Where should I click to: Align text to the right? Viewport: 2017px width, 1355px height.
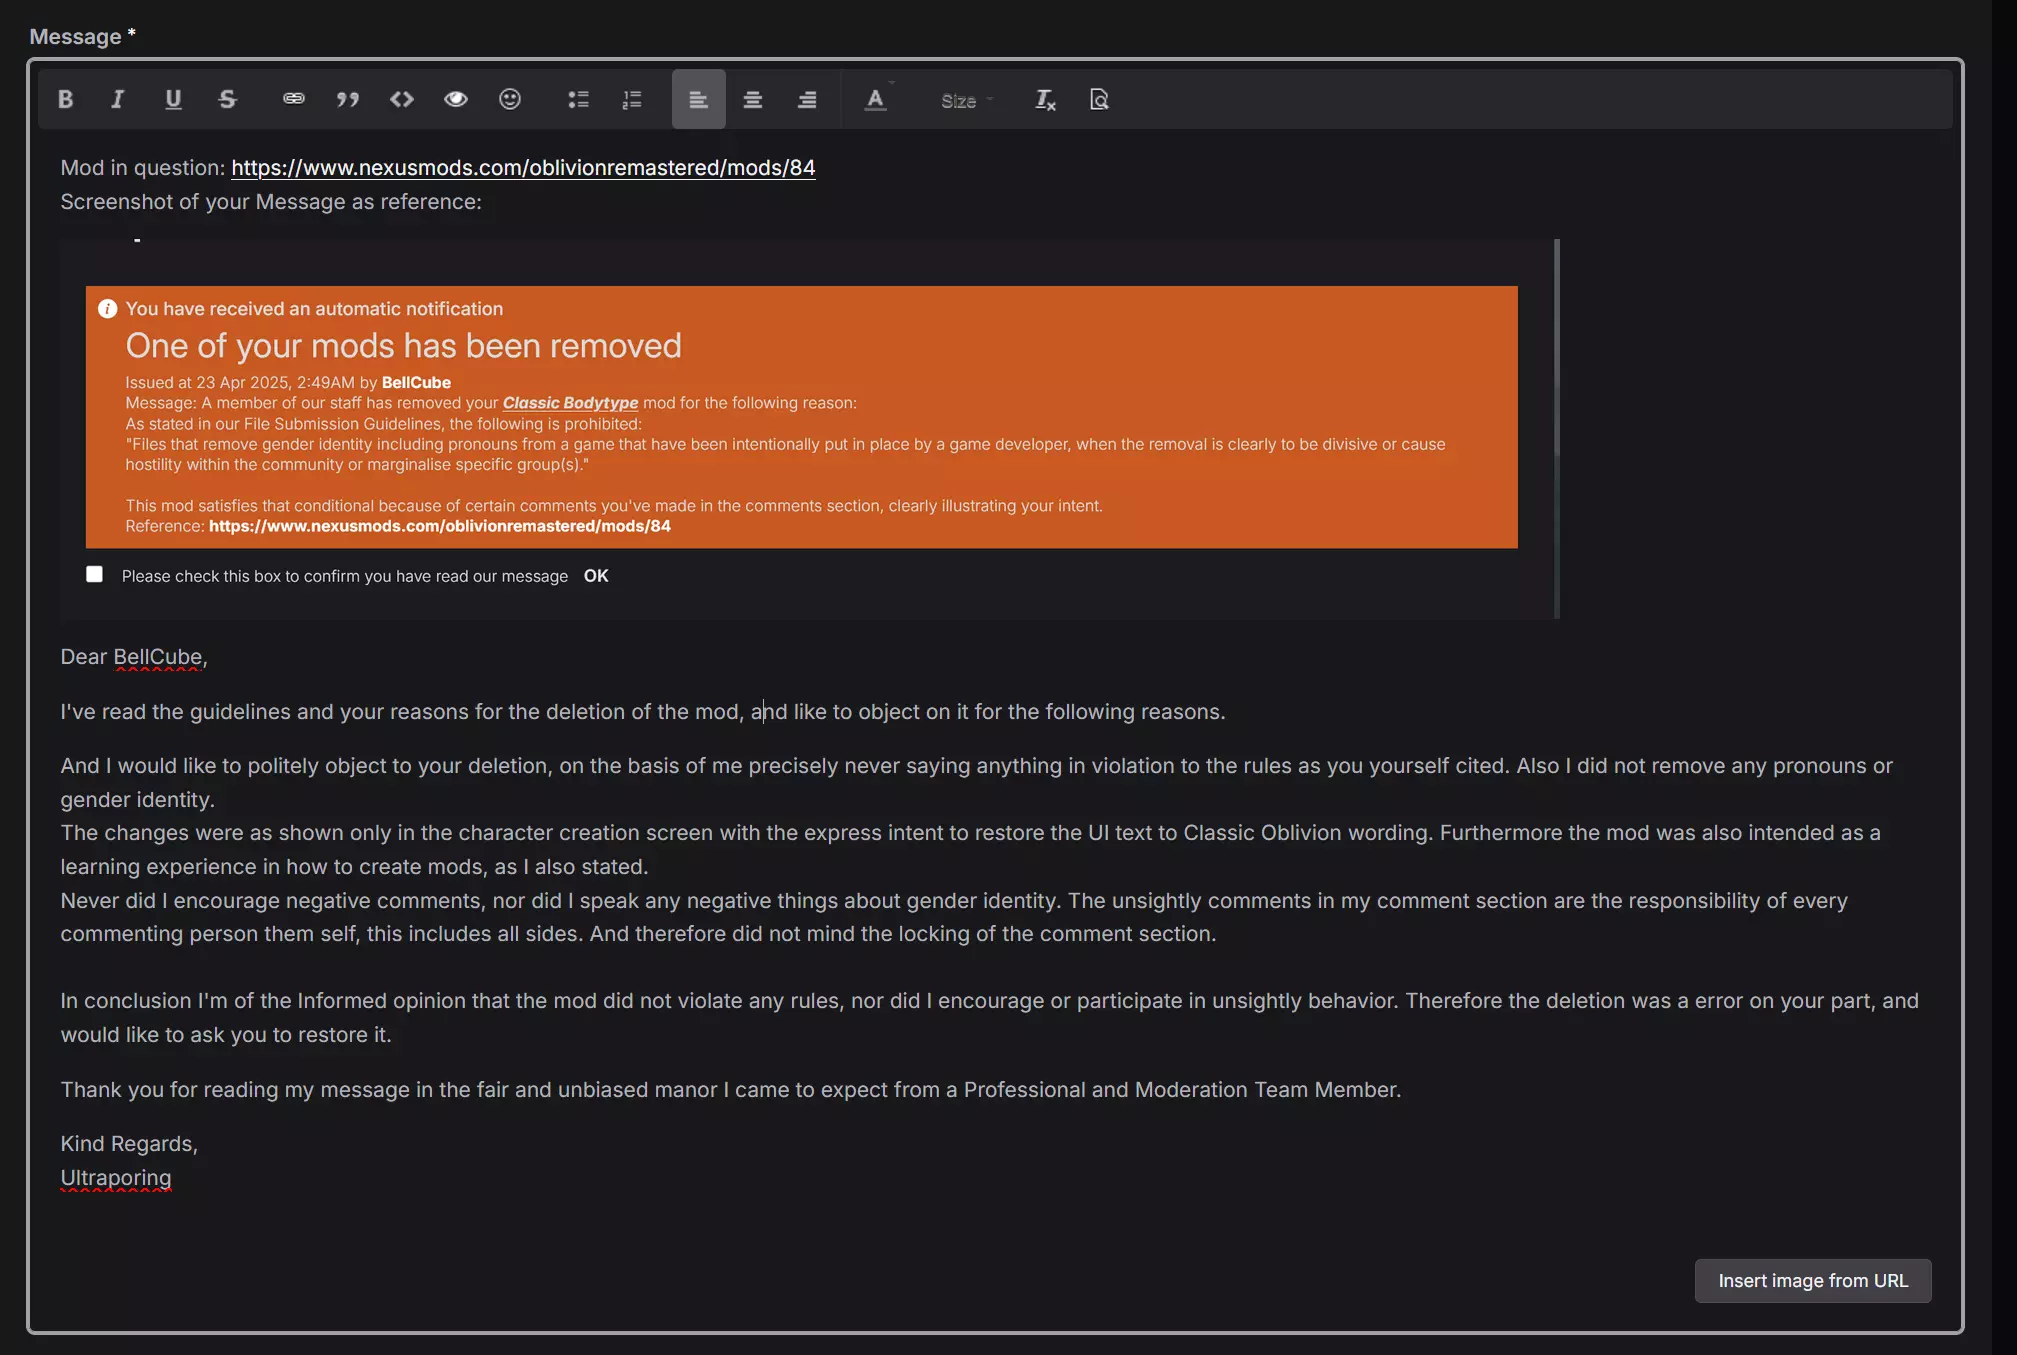point(807,99)
